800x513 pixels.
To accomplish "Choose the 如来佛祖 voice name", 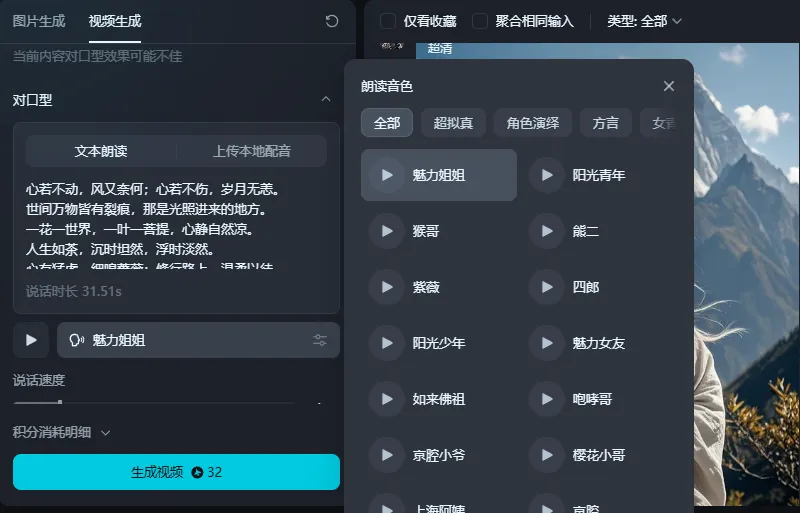I will click(x=439, y=399).
